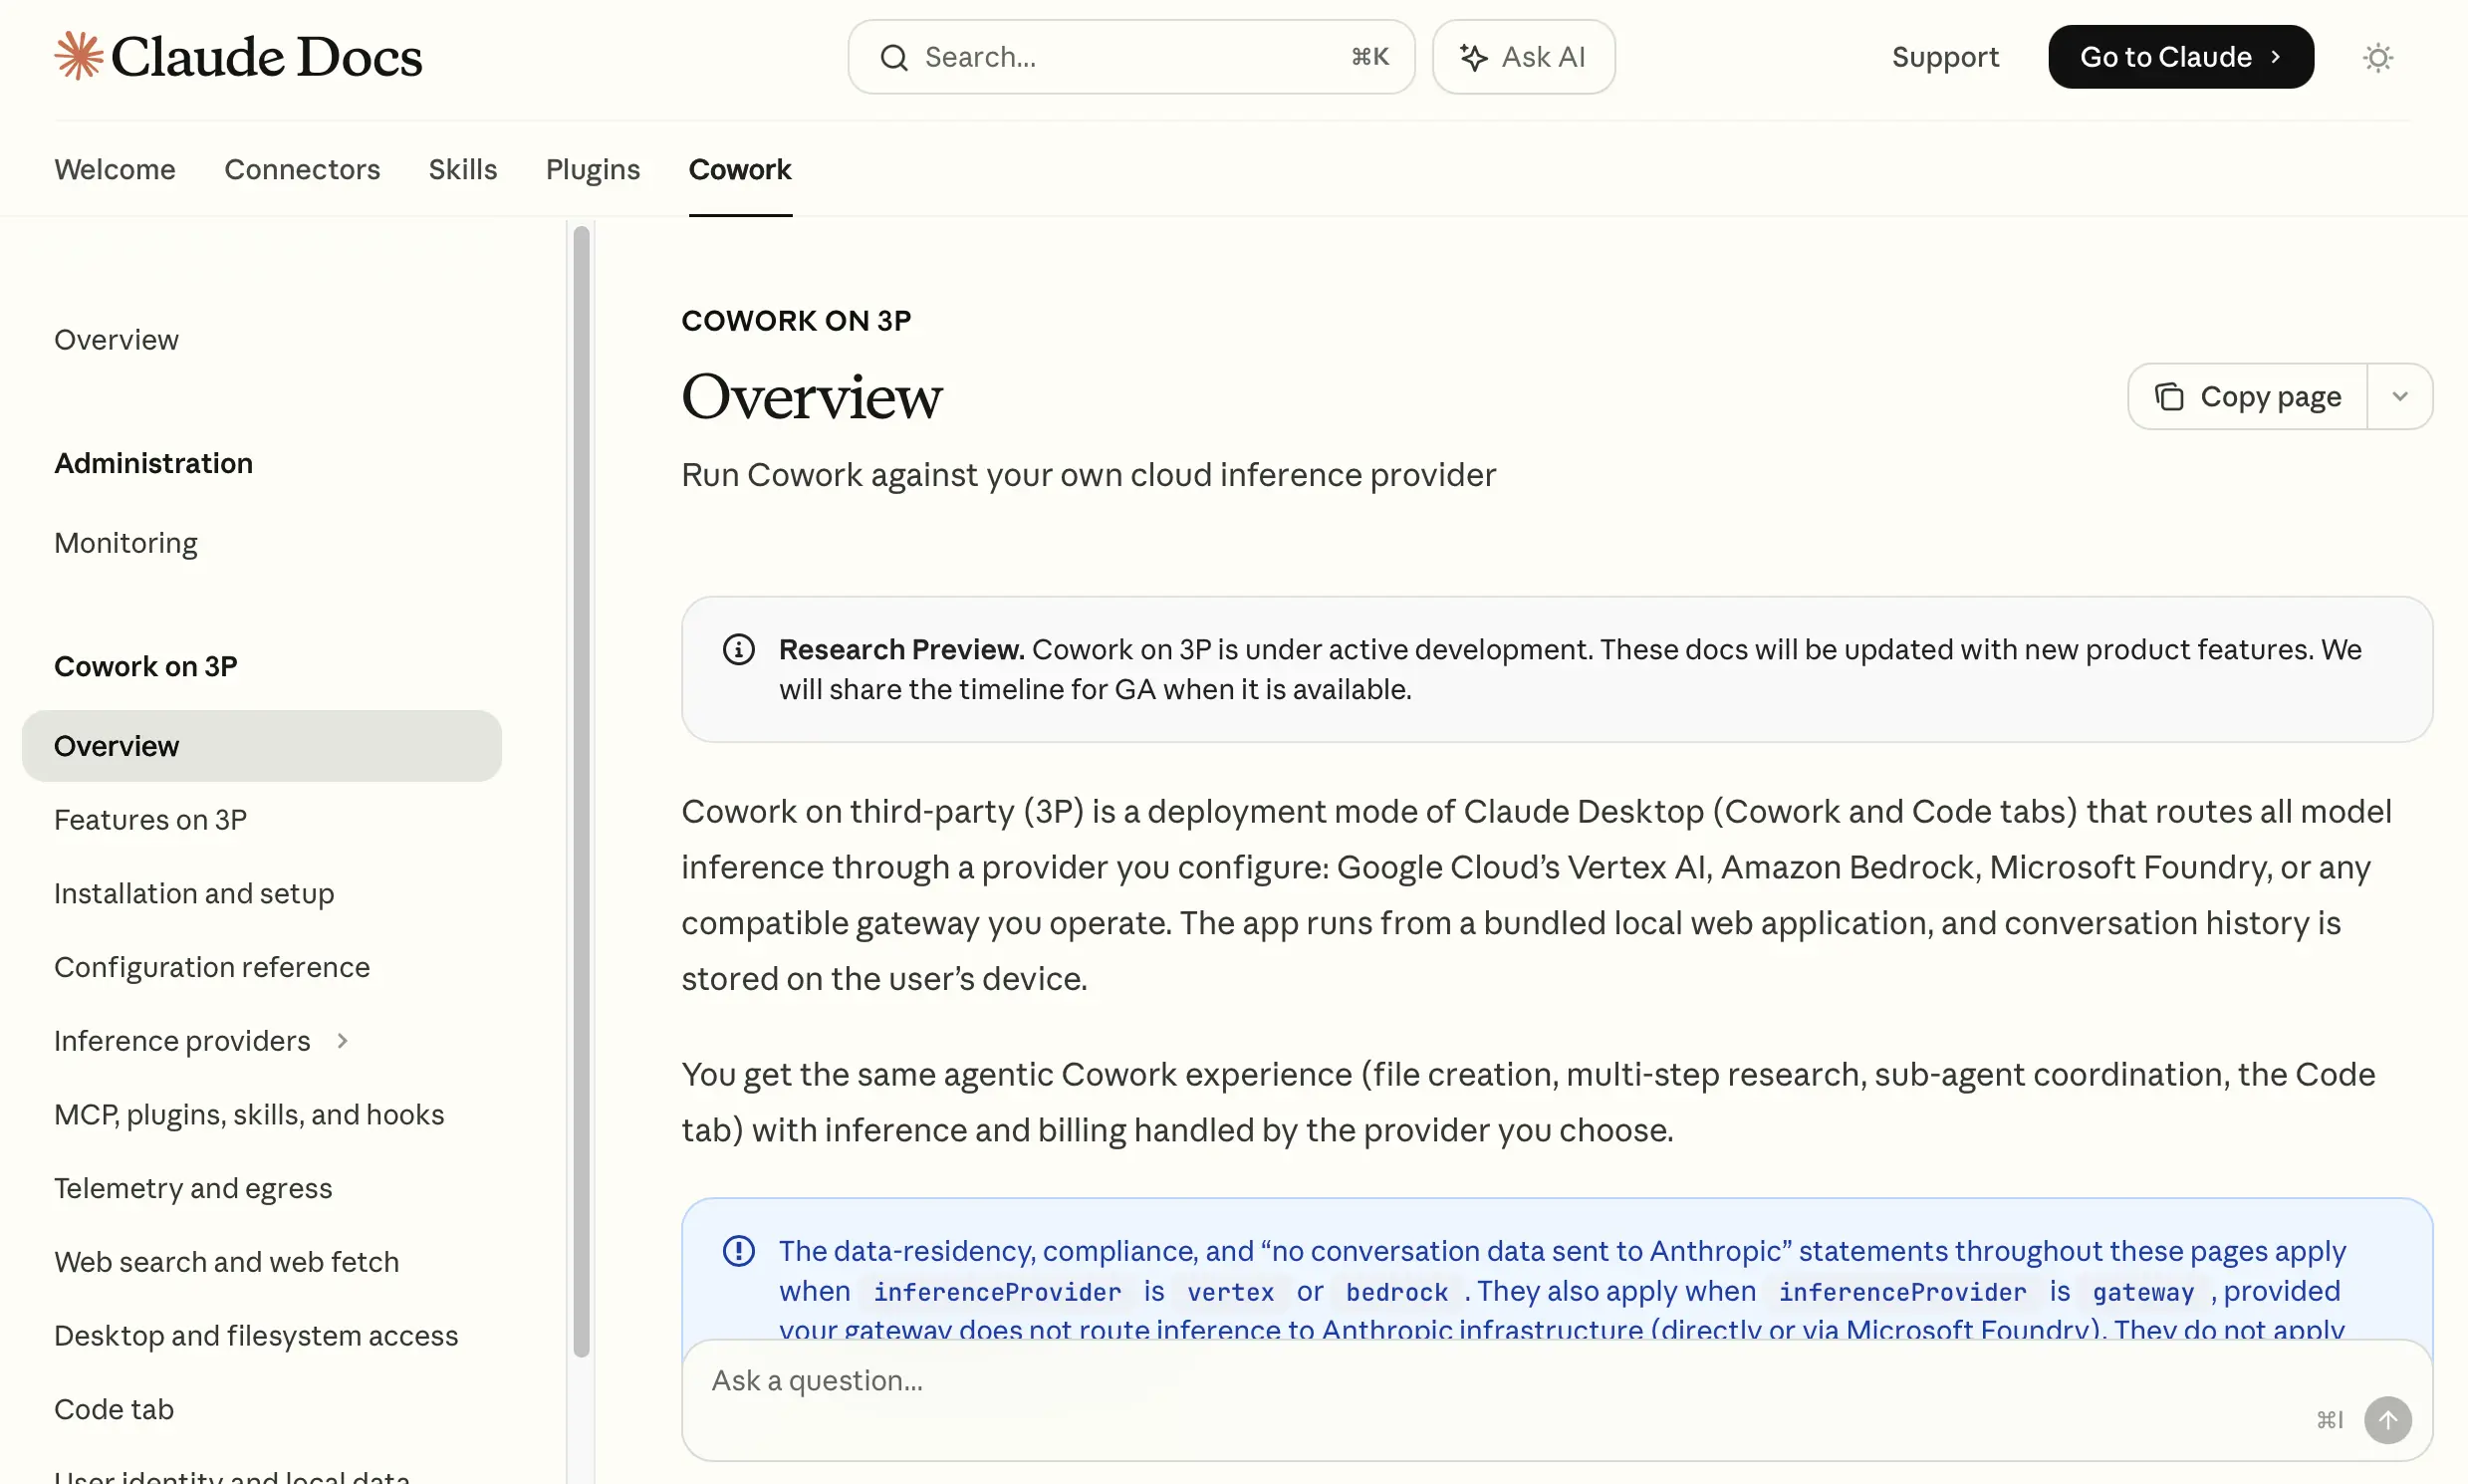Open the Code tab sidebar link
The image size is (2468, 1484).
(x=114, y=1410)
